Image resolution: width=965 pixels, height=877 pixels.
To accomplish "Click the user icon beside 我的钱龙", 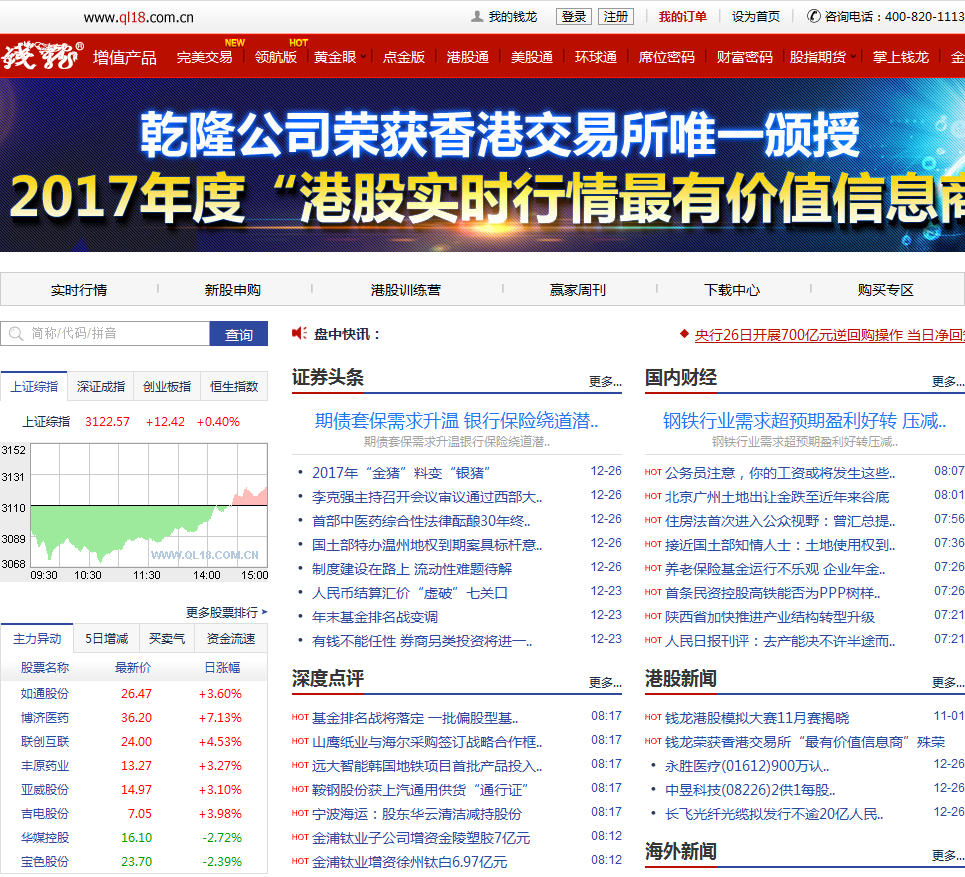I will click(477, 17).
